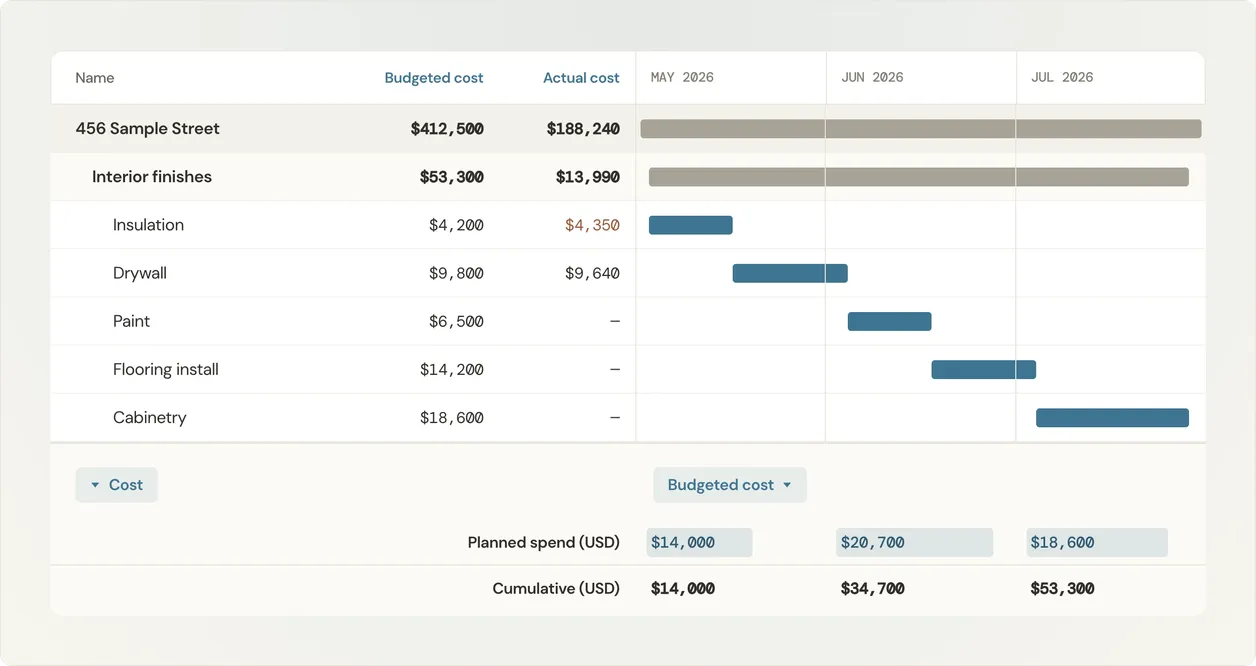Select the Insulation task row name
The image size is (1256, 666).
pos(148,225)
